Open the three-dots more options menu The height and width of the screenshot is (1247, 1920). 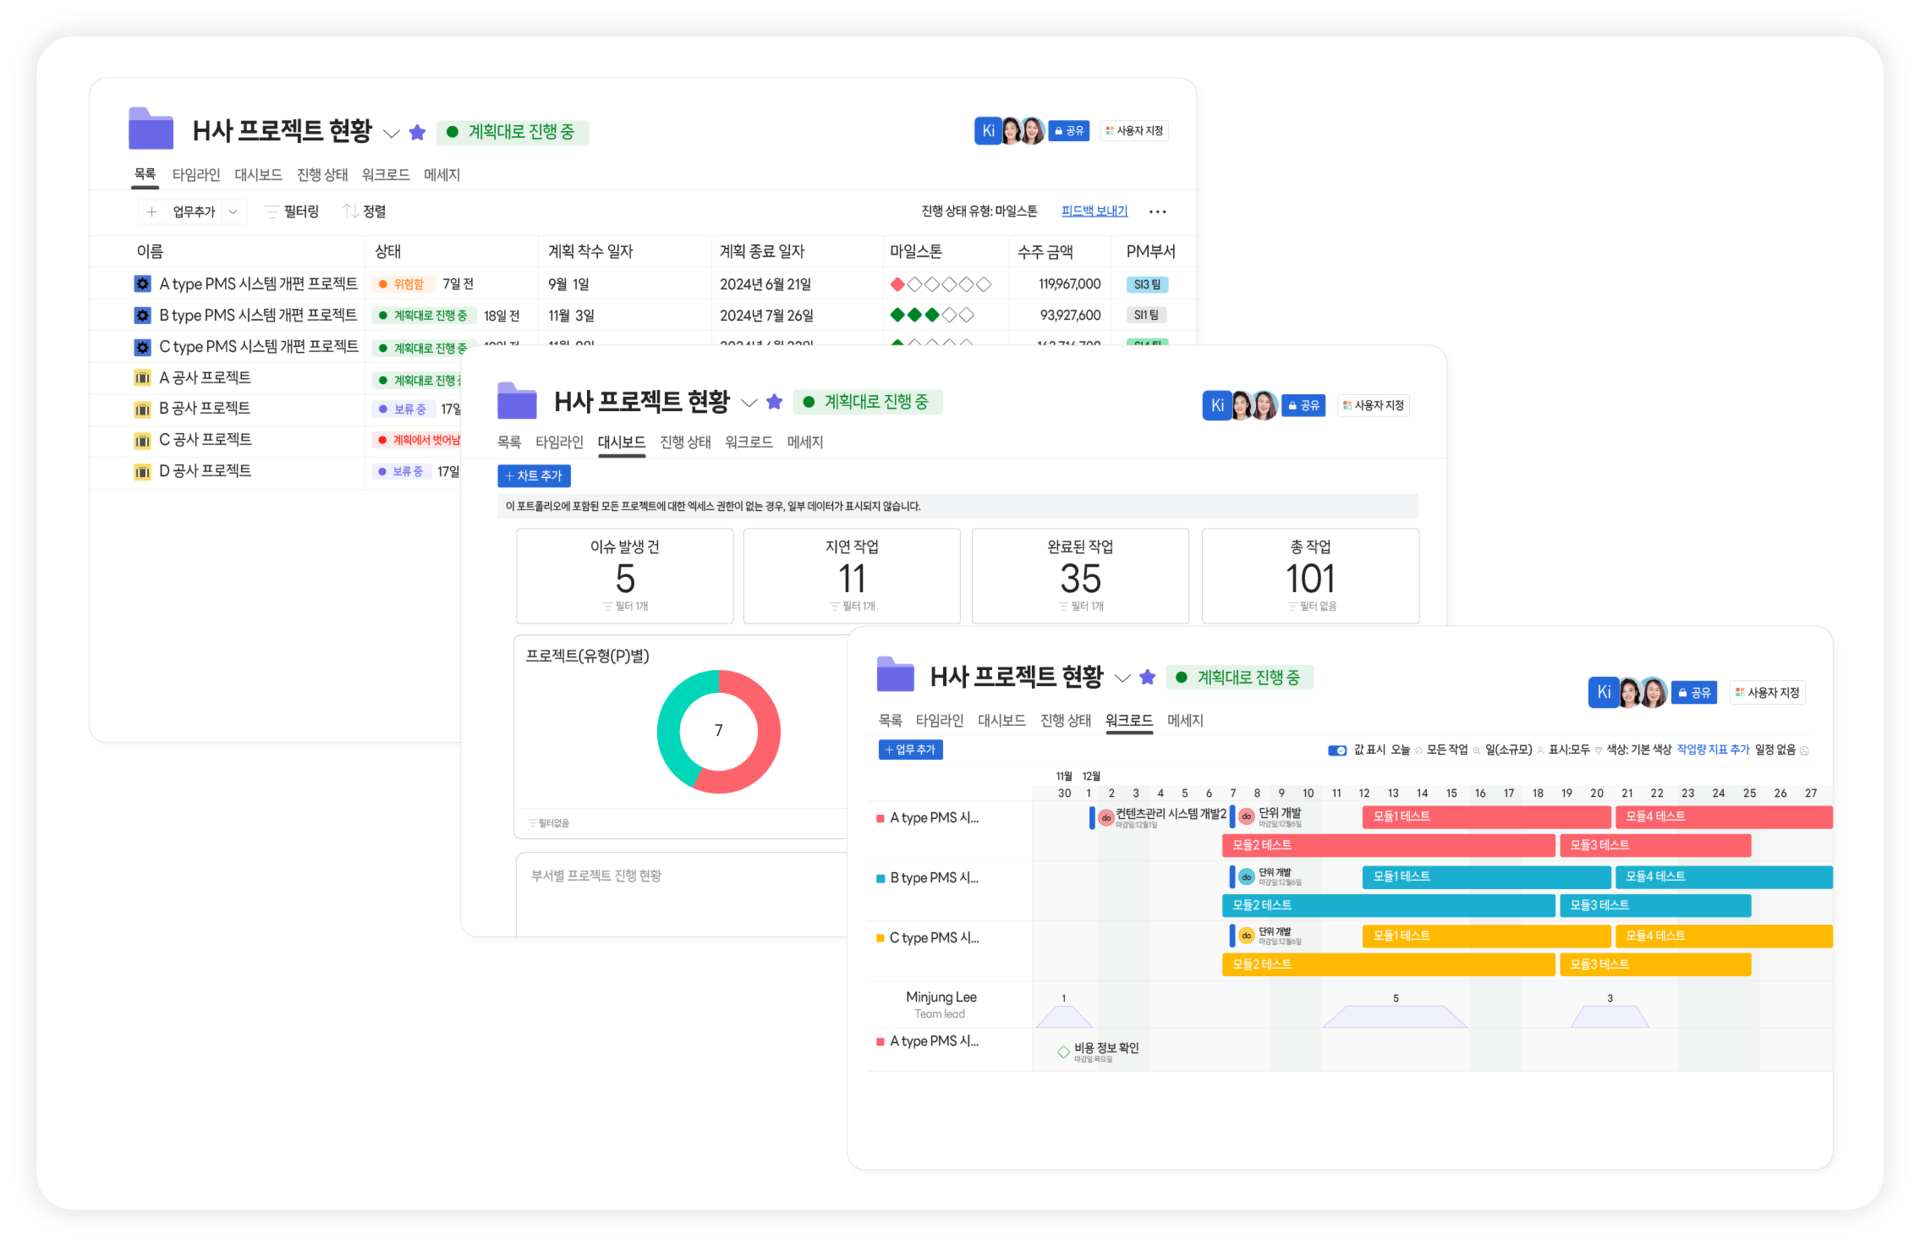pyautogui.click(x=1157, y=212)
